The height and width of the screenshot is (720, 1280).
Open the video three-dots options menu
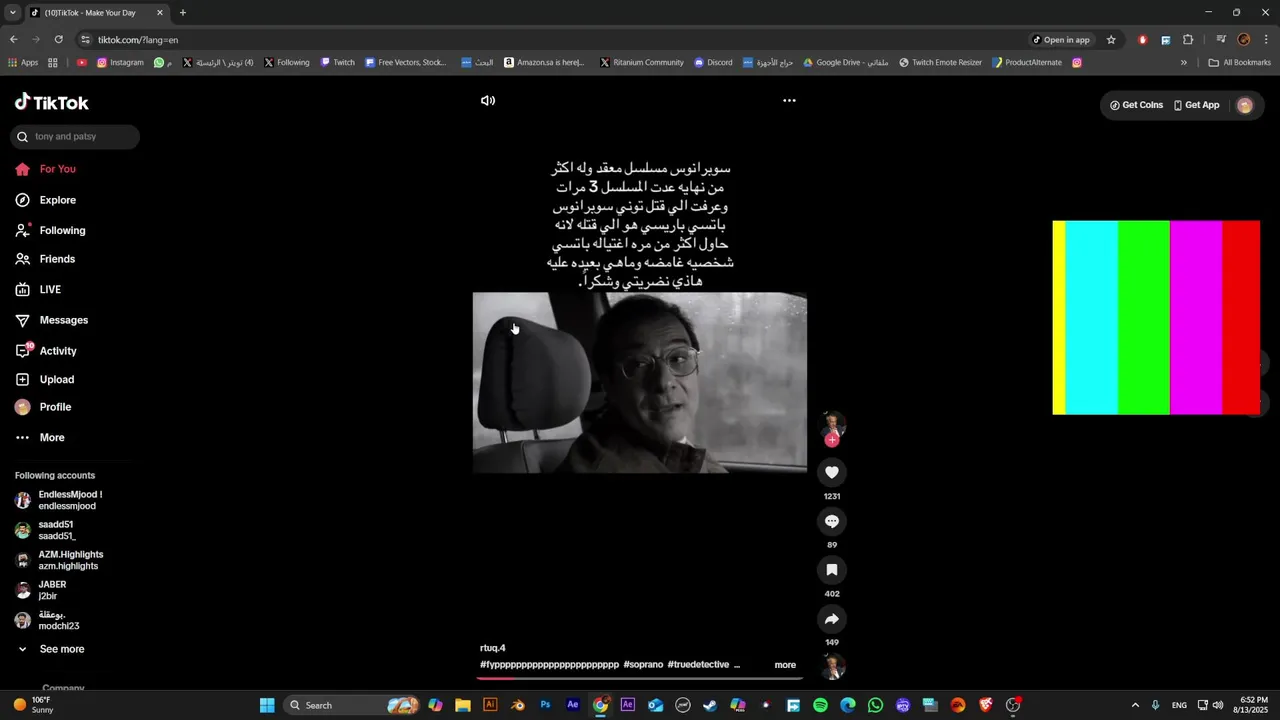789,101
